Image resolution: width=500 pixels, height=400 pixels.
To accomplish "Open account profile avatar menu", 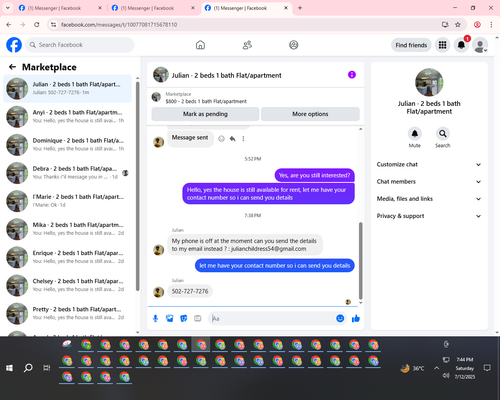I will [x=480, y=45].
